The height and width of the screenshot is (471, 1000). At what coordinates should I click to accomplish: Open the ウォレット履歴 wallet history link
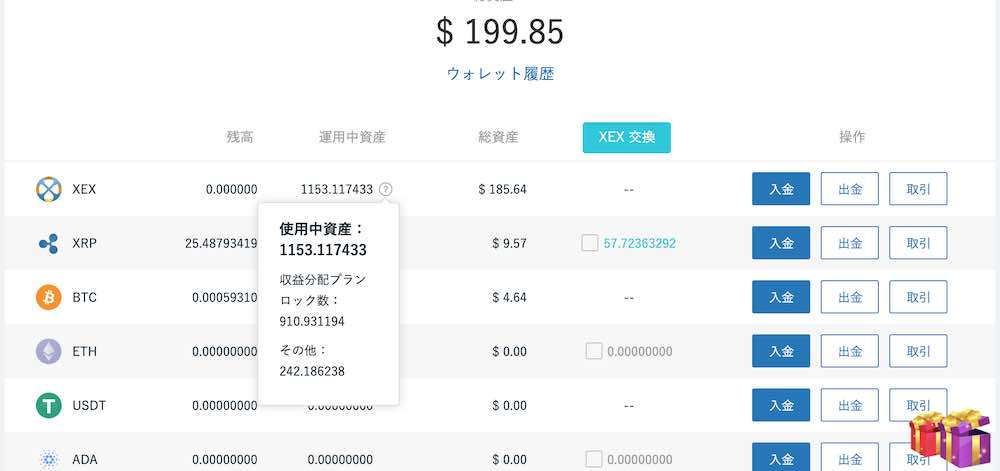pos(500,73)
